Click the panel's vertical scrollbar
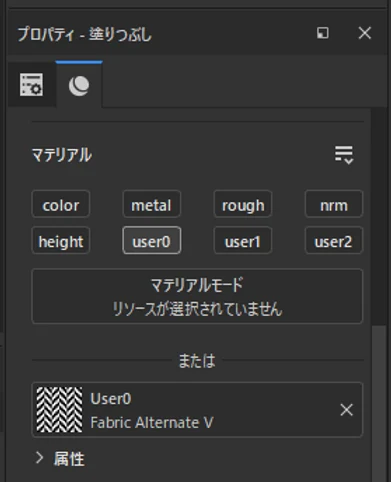391x482 pixels. [379, 403]
